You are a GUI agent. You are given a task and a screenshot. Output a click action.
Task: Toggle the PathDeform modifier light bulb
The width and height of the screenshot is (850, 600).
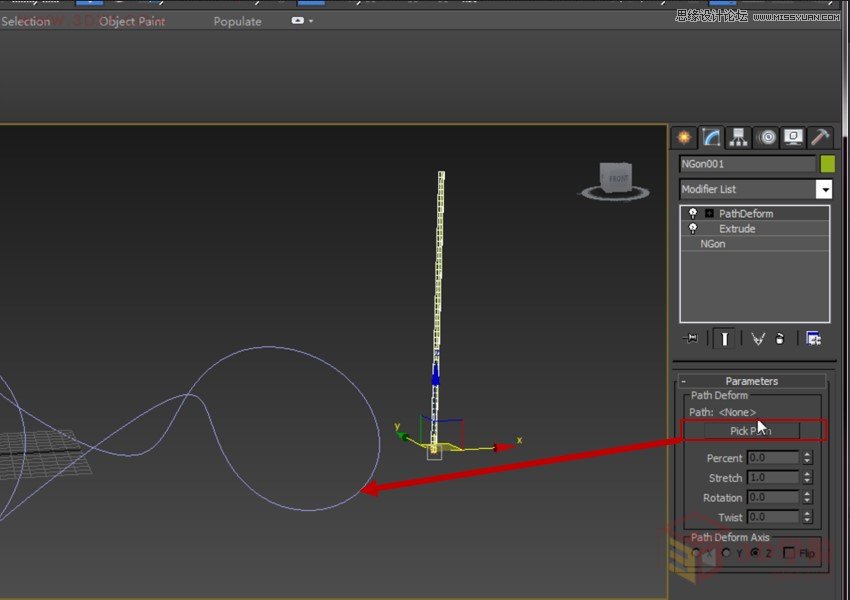click(693, 213)
